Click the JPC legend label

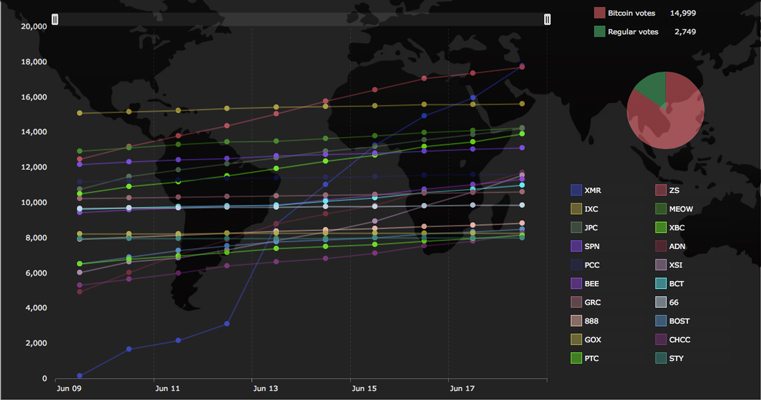(x=591, y=228)
